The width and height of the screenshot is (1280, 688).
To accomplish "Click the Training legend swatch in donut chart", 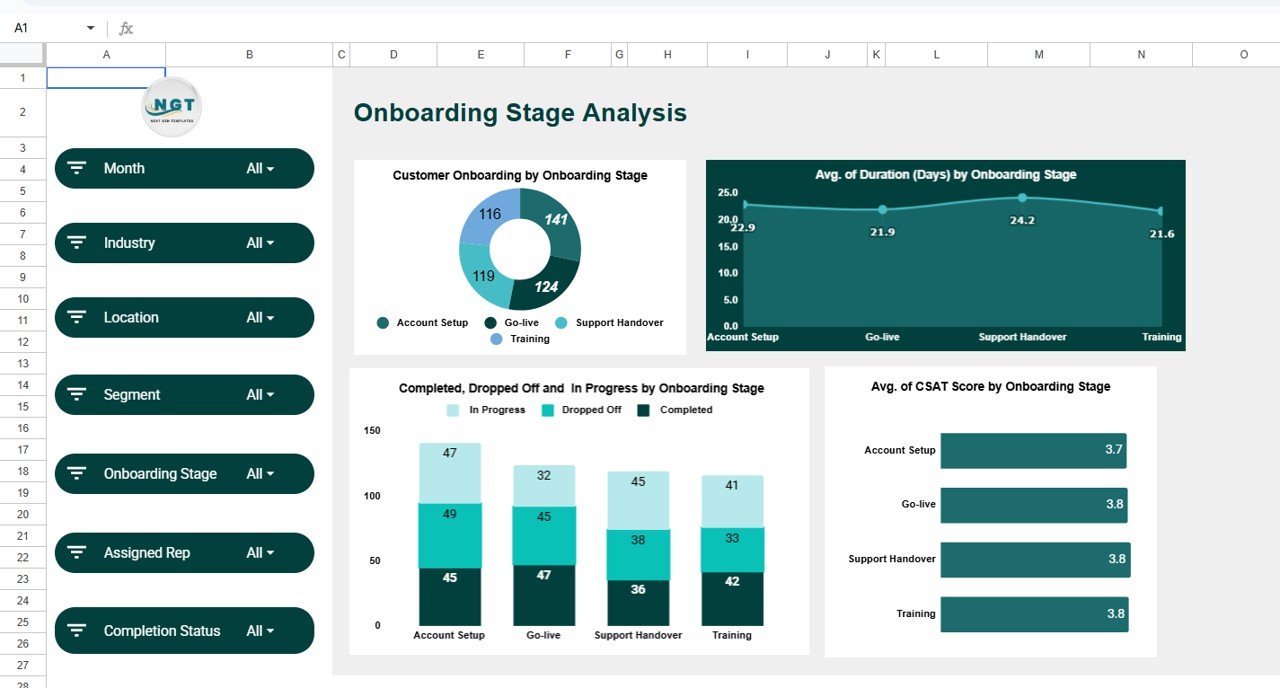I will point(496,339).
